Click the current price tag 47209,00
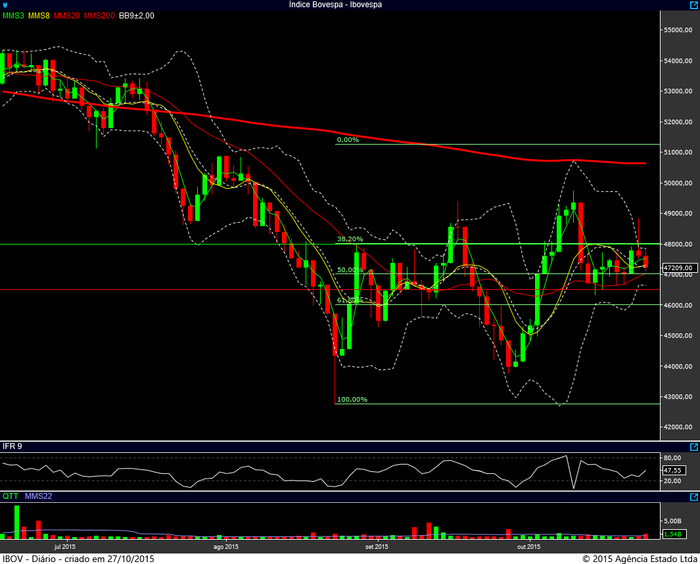 pos(679,268)
